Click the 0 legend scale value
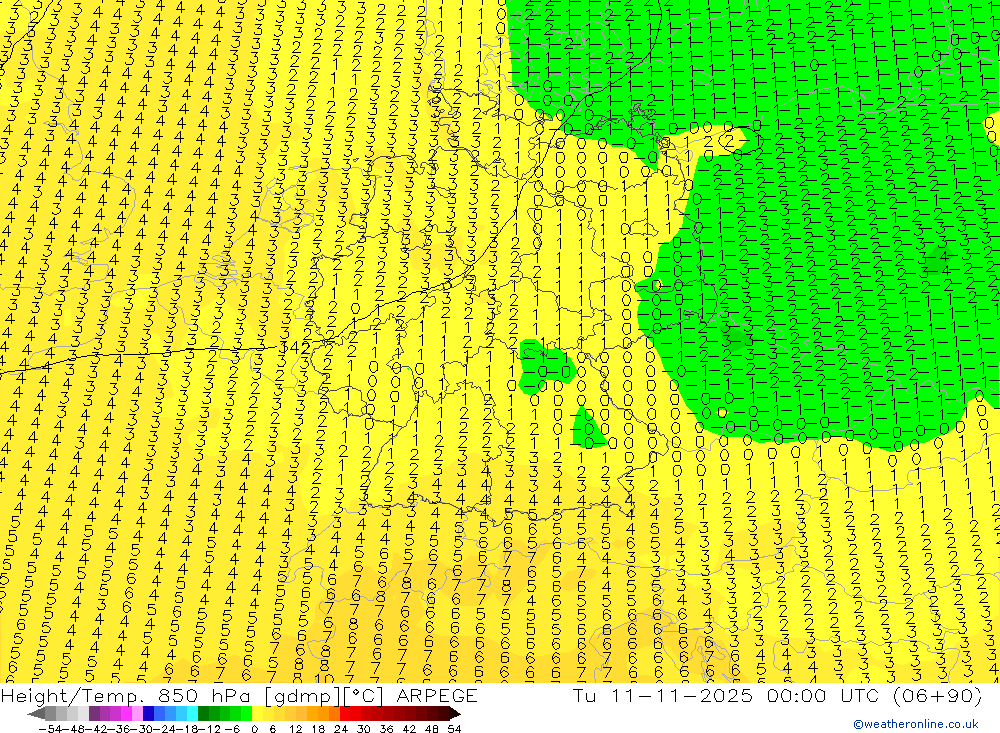1000x733 pixels. tap(254, 729)
